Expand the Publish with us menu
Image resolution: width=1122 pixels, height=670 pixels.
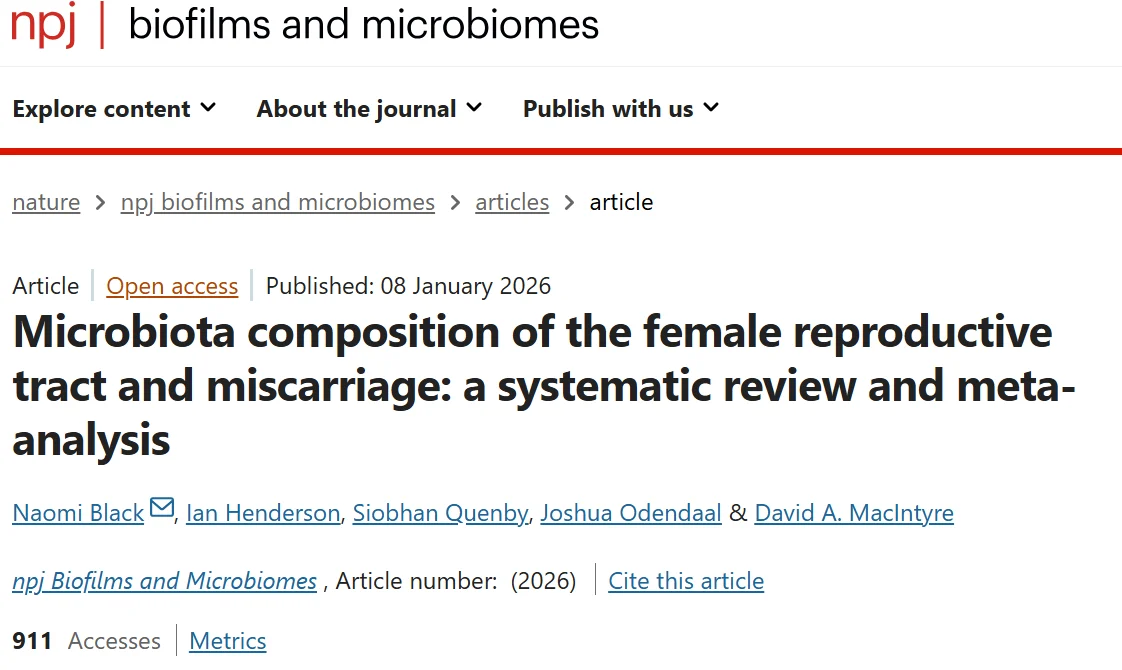(x=620, y=109)
